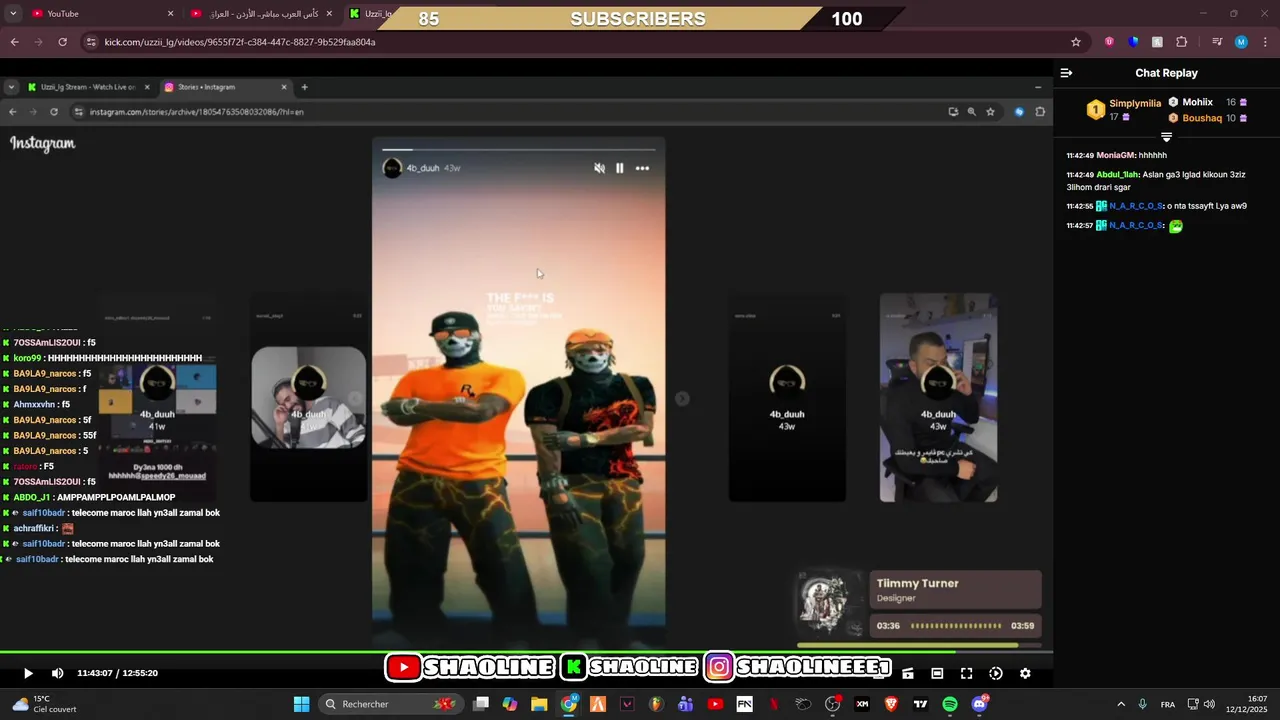This screenshot has height=720, width=1280.
Task: Open the Chrome profile avatar
Action: click(x=1241, y=42)
